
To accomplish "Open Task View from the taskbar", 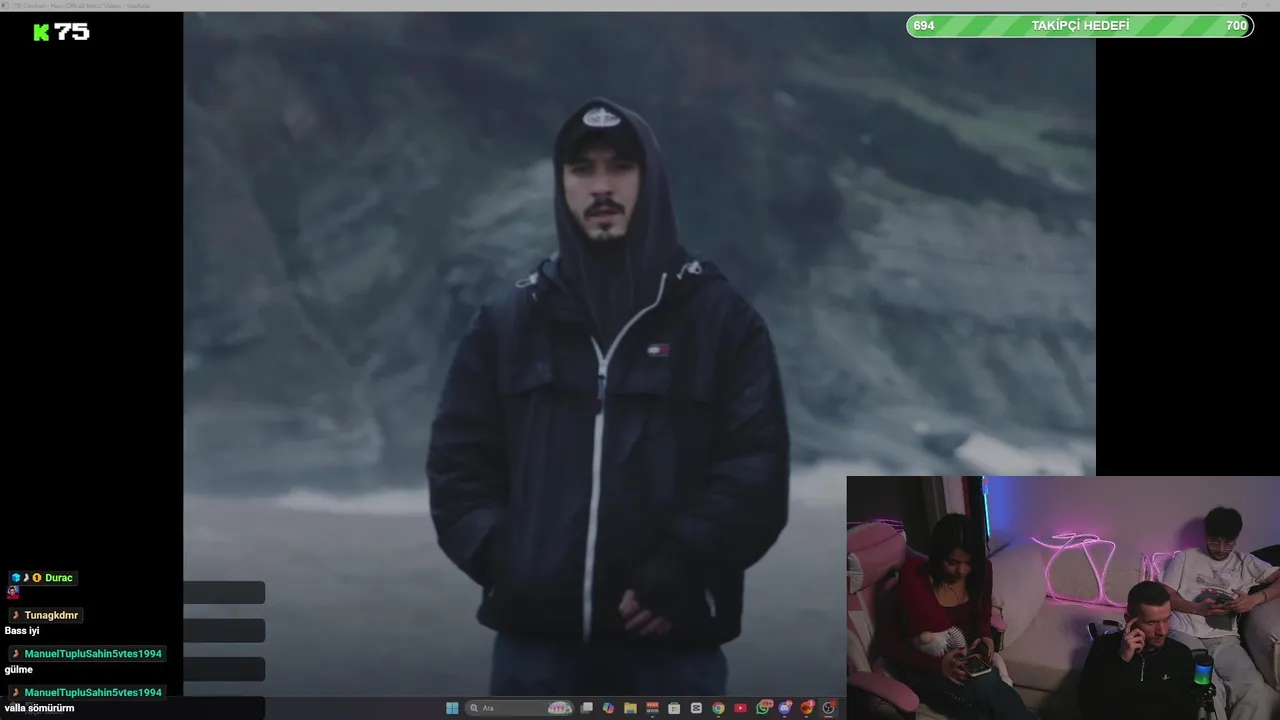I will pos(586,708).
